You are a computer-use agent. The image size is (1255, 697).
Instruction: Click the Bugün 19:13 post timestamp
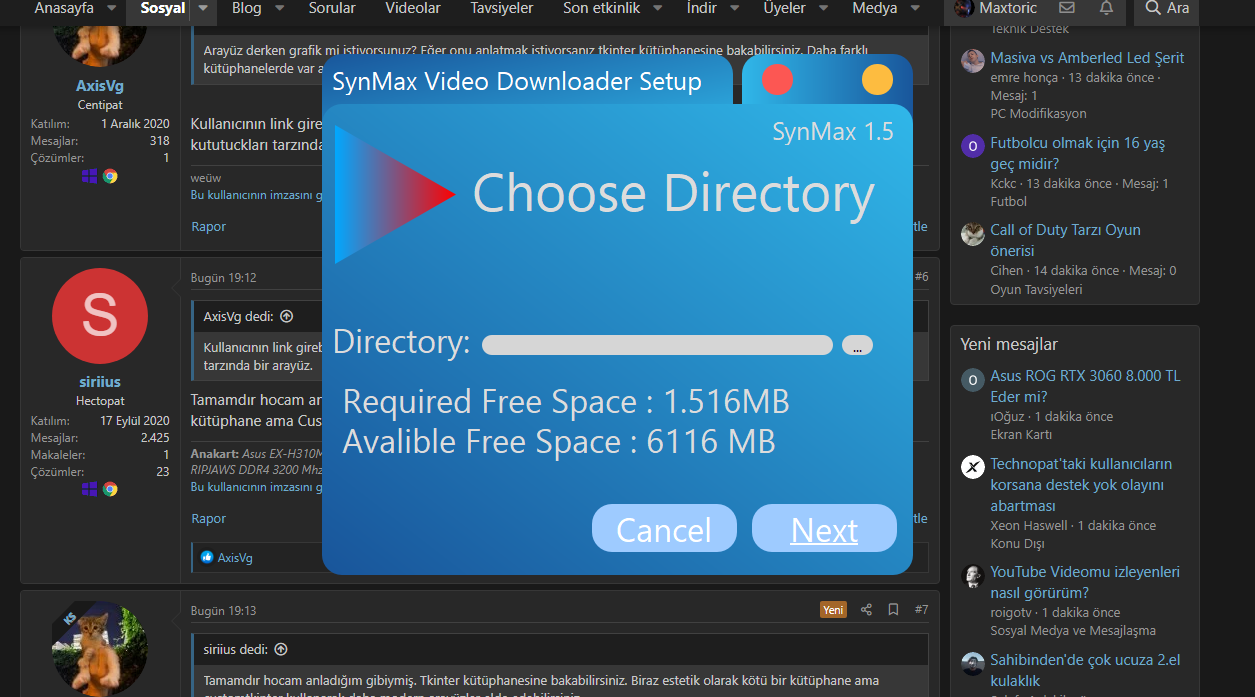pos(224,610)
